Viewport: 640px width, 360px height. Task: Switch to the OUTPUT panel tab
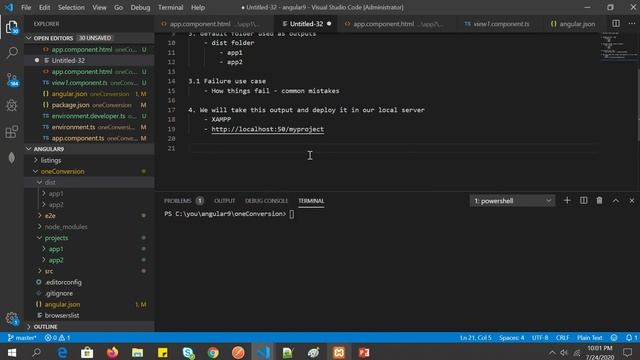pyautogui.click(x=224, y=200)
